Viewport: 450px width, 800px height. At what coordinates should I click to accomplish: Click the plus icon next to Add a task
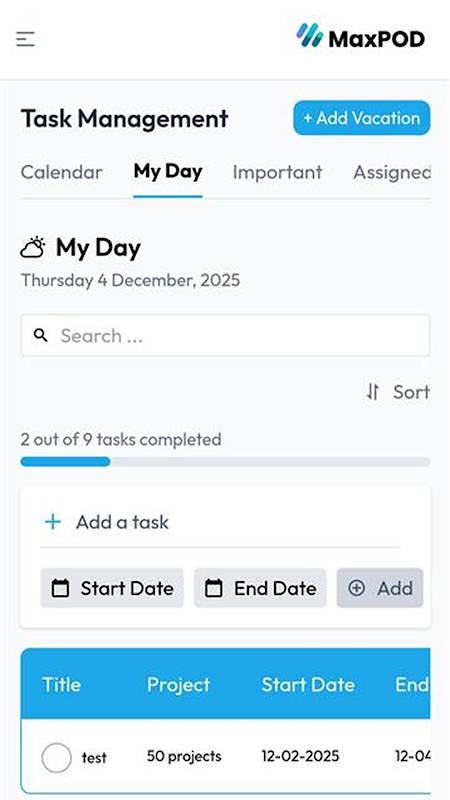pos(53,522)
